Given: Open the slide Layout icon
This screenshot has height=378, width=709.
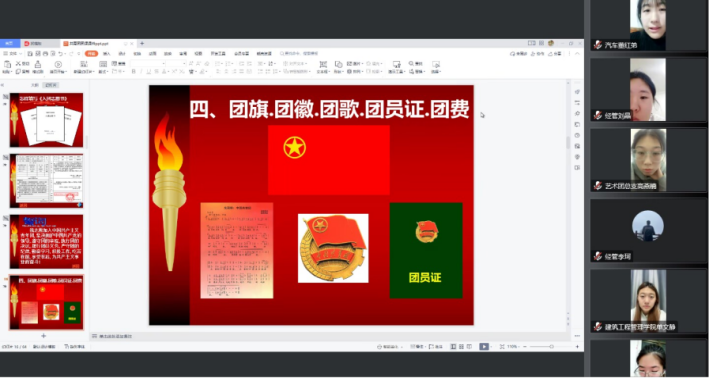Looking at the screenshot, I should click(103, 64).
